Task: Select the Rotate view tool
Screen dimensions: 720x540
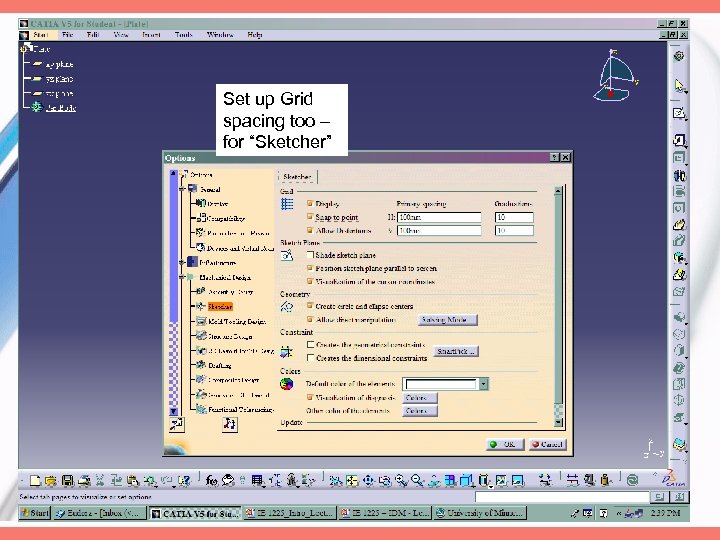Action: pos(385,480)
